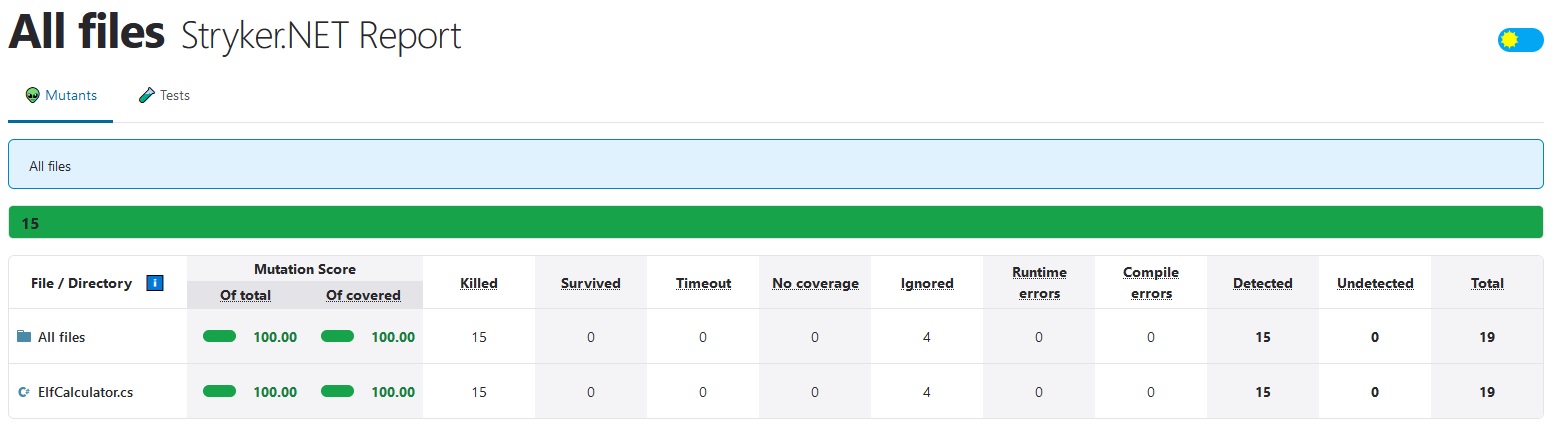Click the Stryker.NET Report subtitle

coord(321,36)
